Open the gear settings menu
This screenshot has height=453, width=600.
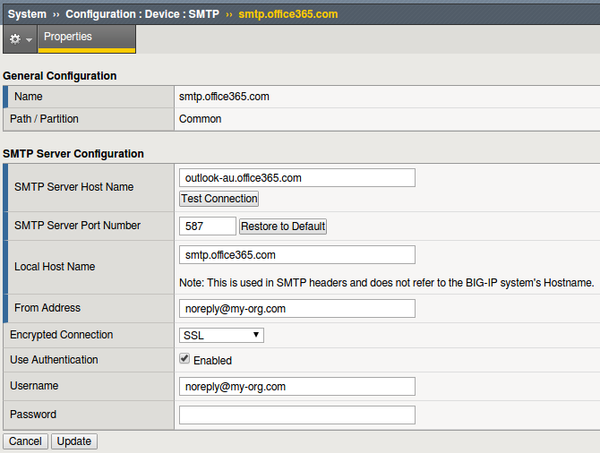point(15,39)
